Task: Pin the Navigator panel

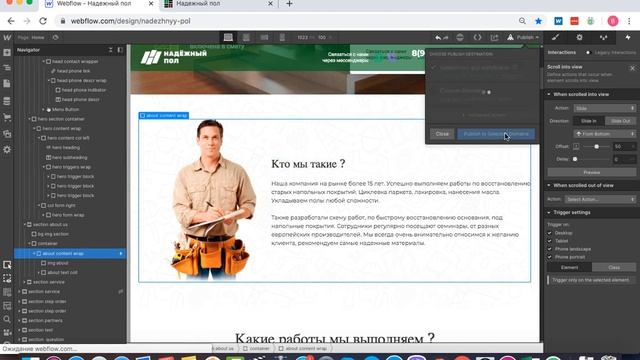Action: (120, 50)
